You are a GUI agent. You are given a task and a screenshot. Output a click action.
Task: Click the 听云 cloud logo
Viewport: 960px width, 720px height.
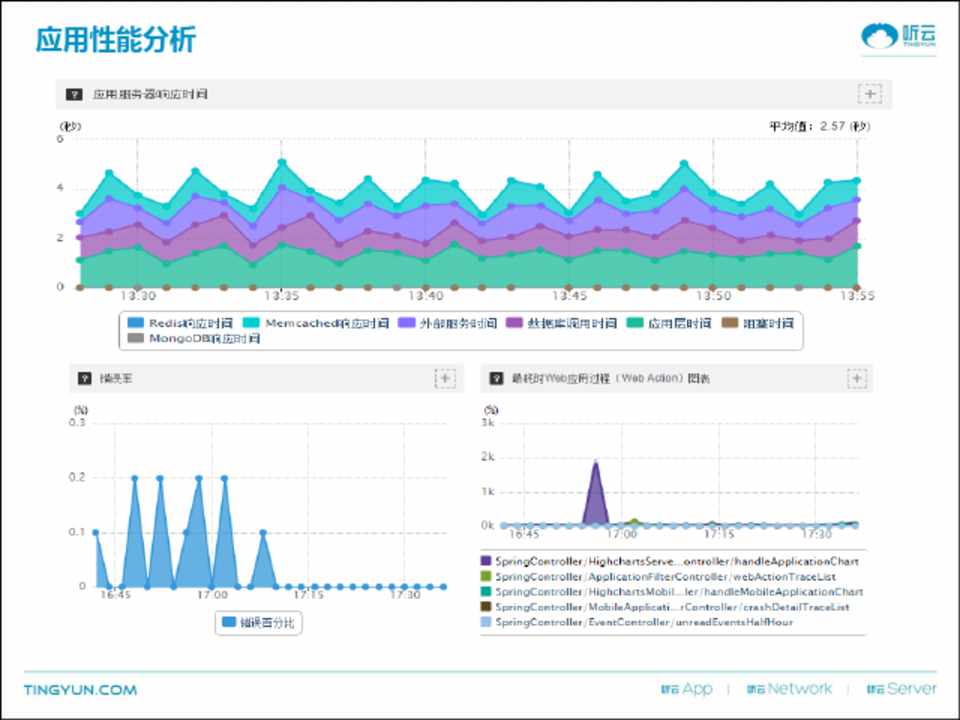[x=899, y=36]
